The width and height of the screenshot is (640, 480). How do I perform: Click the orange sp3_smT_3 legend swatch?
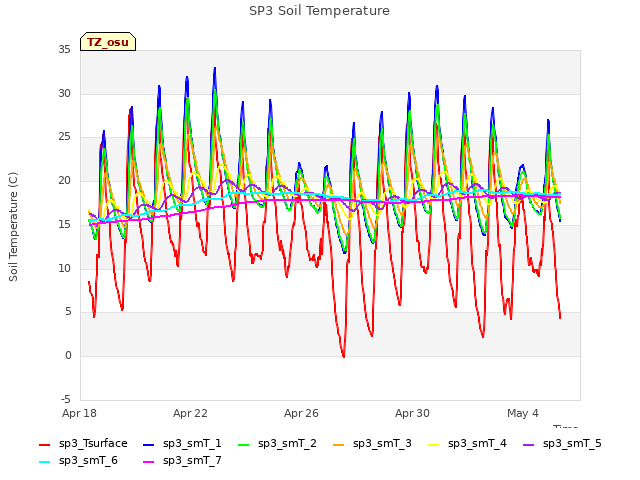click(339, 444)
